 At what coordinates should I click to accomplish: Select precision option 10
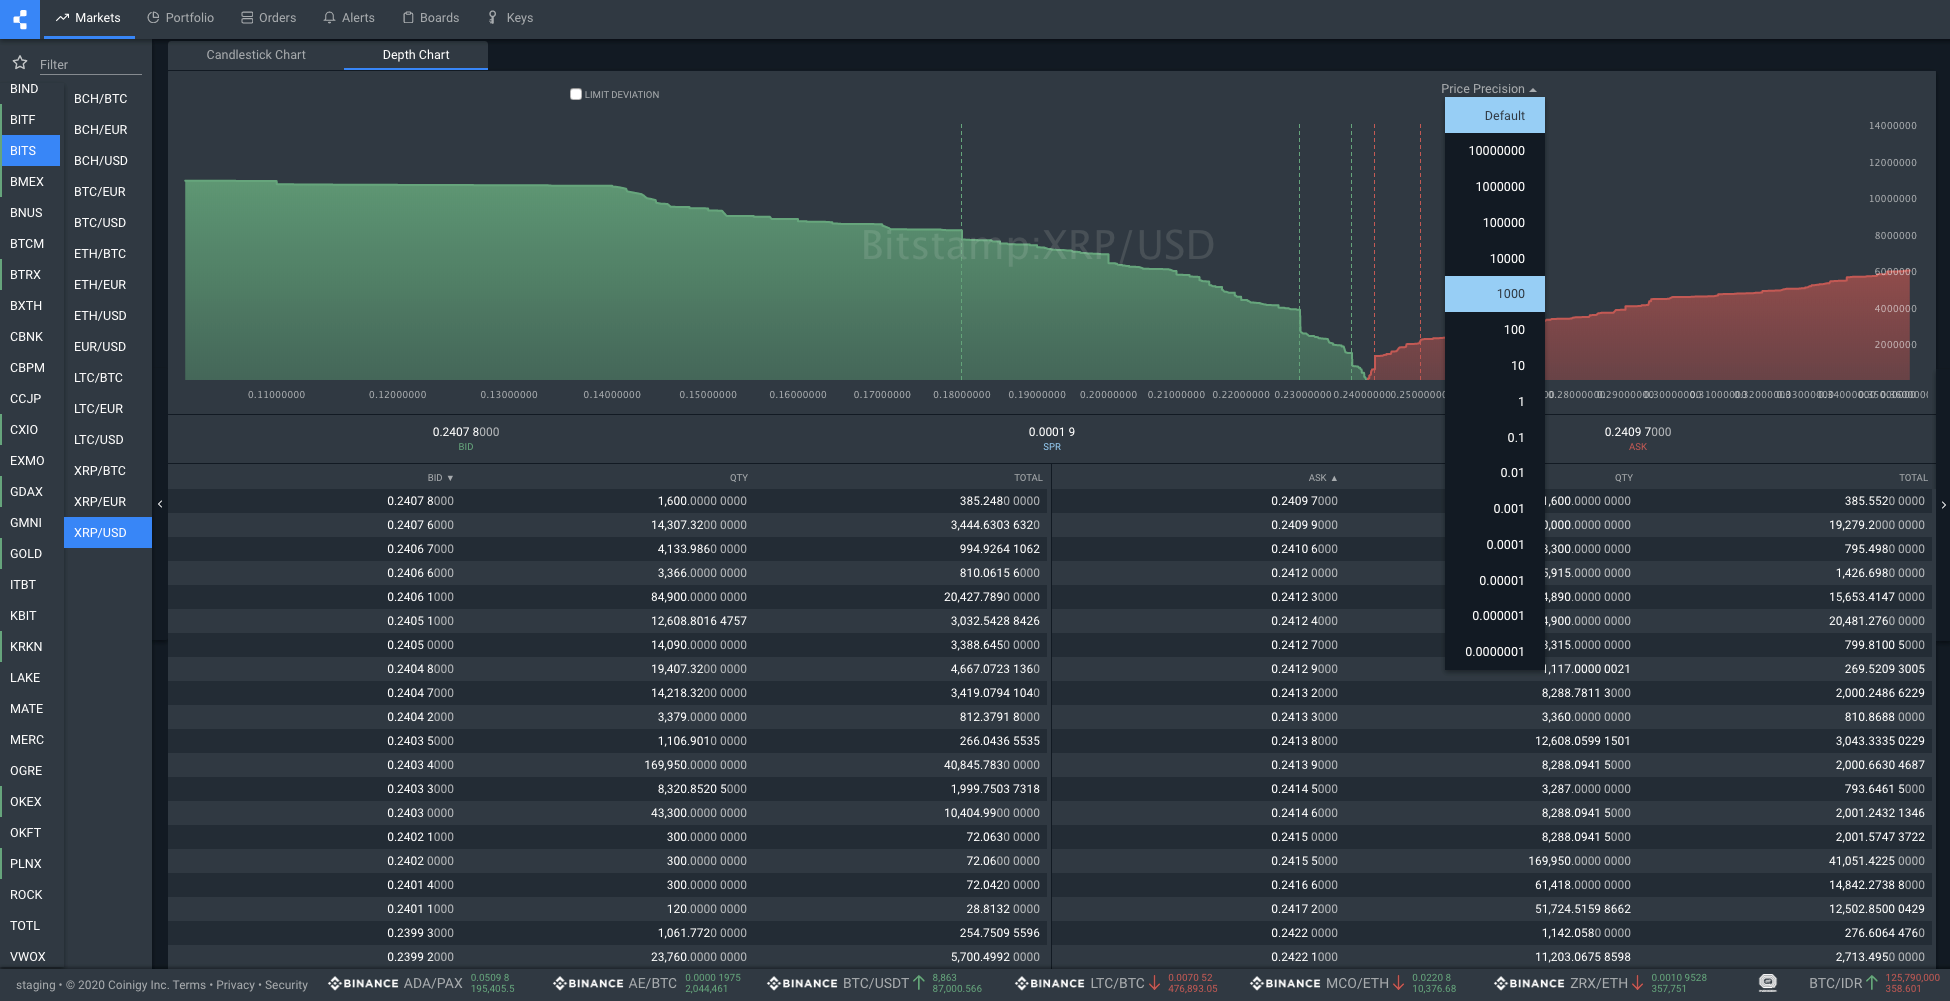click(x=1495, y=366)
